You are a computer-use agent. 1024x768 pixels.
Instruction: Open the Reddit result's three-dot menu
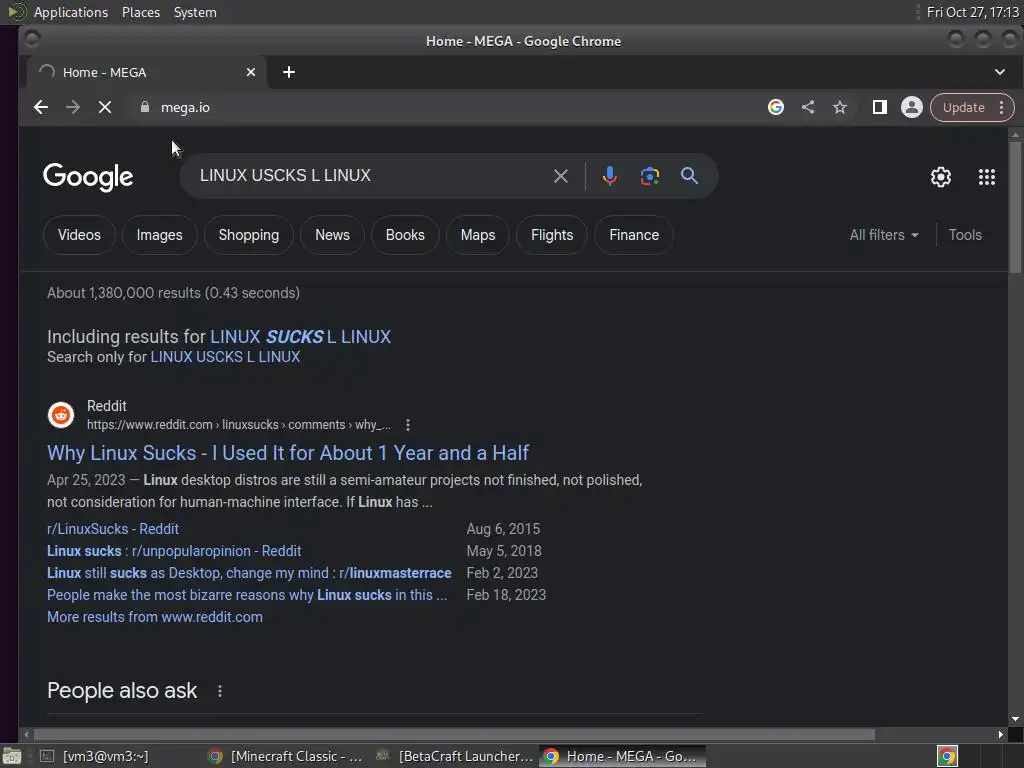click(x=408, y=425)
